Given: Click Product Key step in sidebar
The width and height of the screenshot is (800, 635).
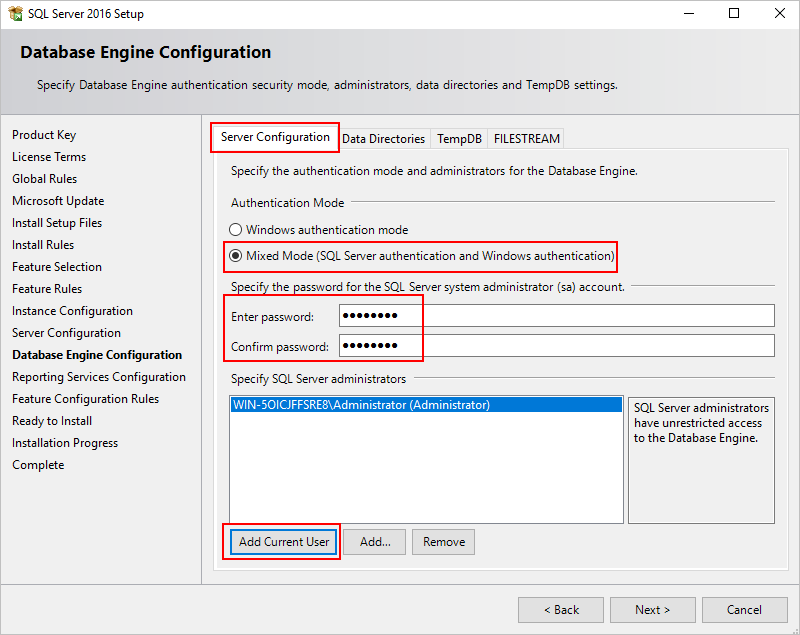Looking at the screenshot, I should (44, 135).
